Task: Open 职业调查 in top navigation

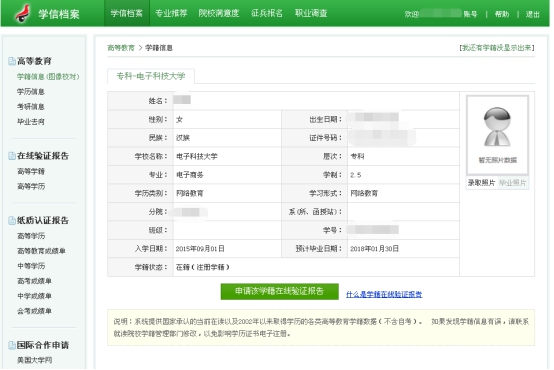Action: 311,13
